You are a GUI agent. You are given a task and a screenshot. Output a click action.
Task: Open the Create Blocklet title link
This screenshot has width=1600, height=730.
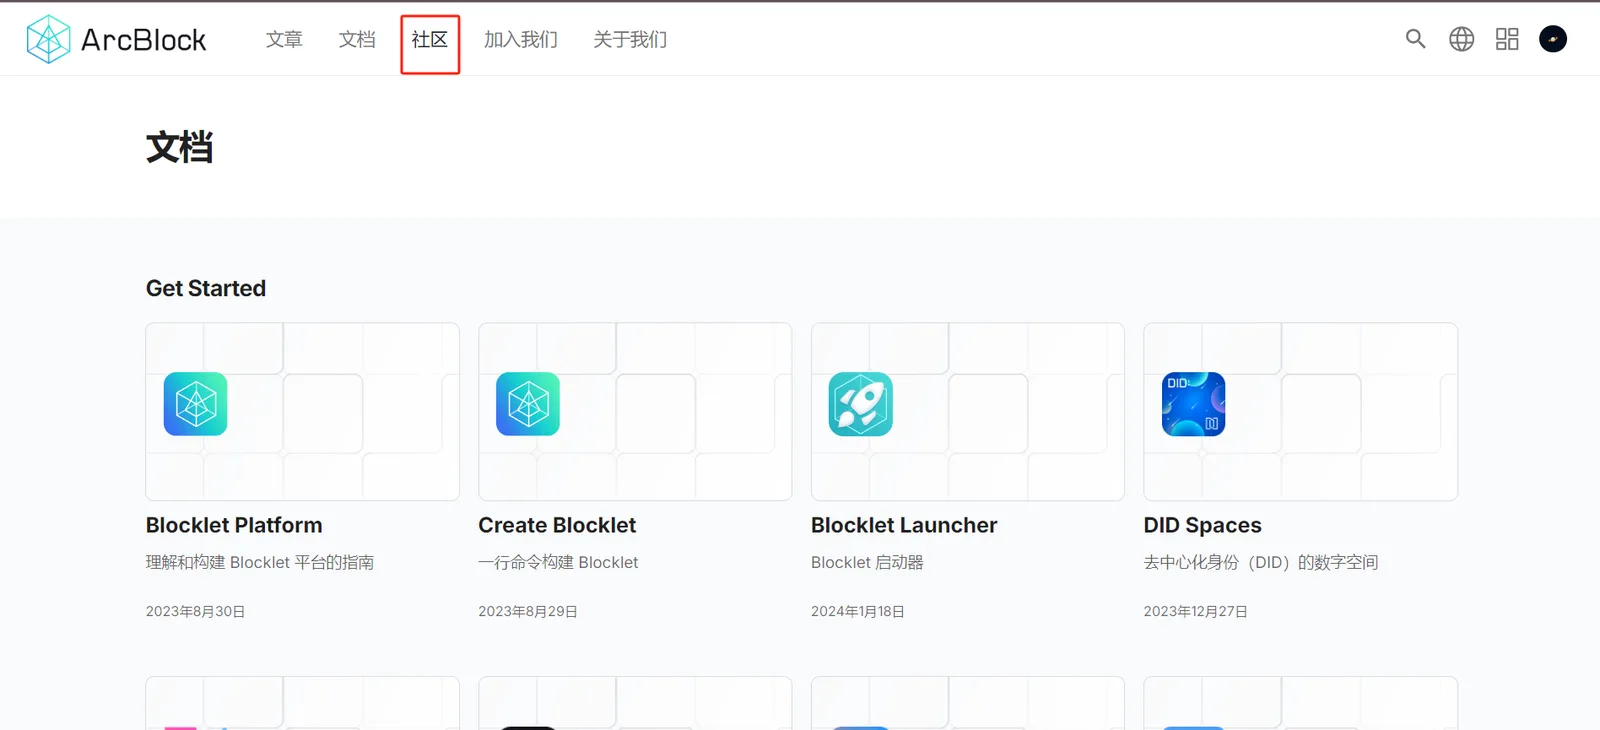point(557,525)
